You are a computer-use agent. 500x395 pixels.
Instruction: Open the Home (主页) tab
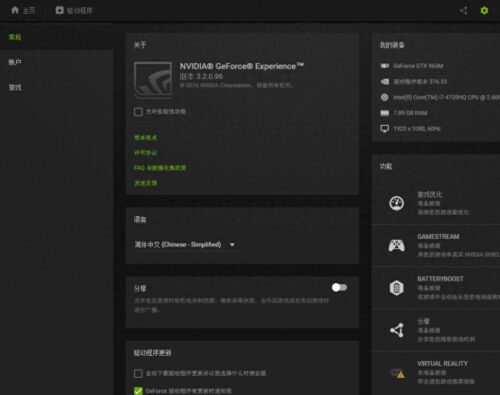(23, 10)
